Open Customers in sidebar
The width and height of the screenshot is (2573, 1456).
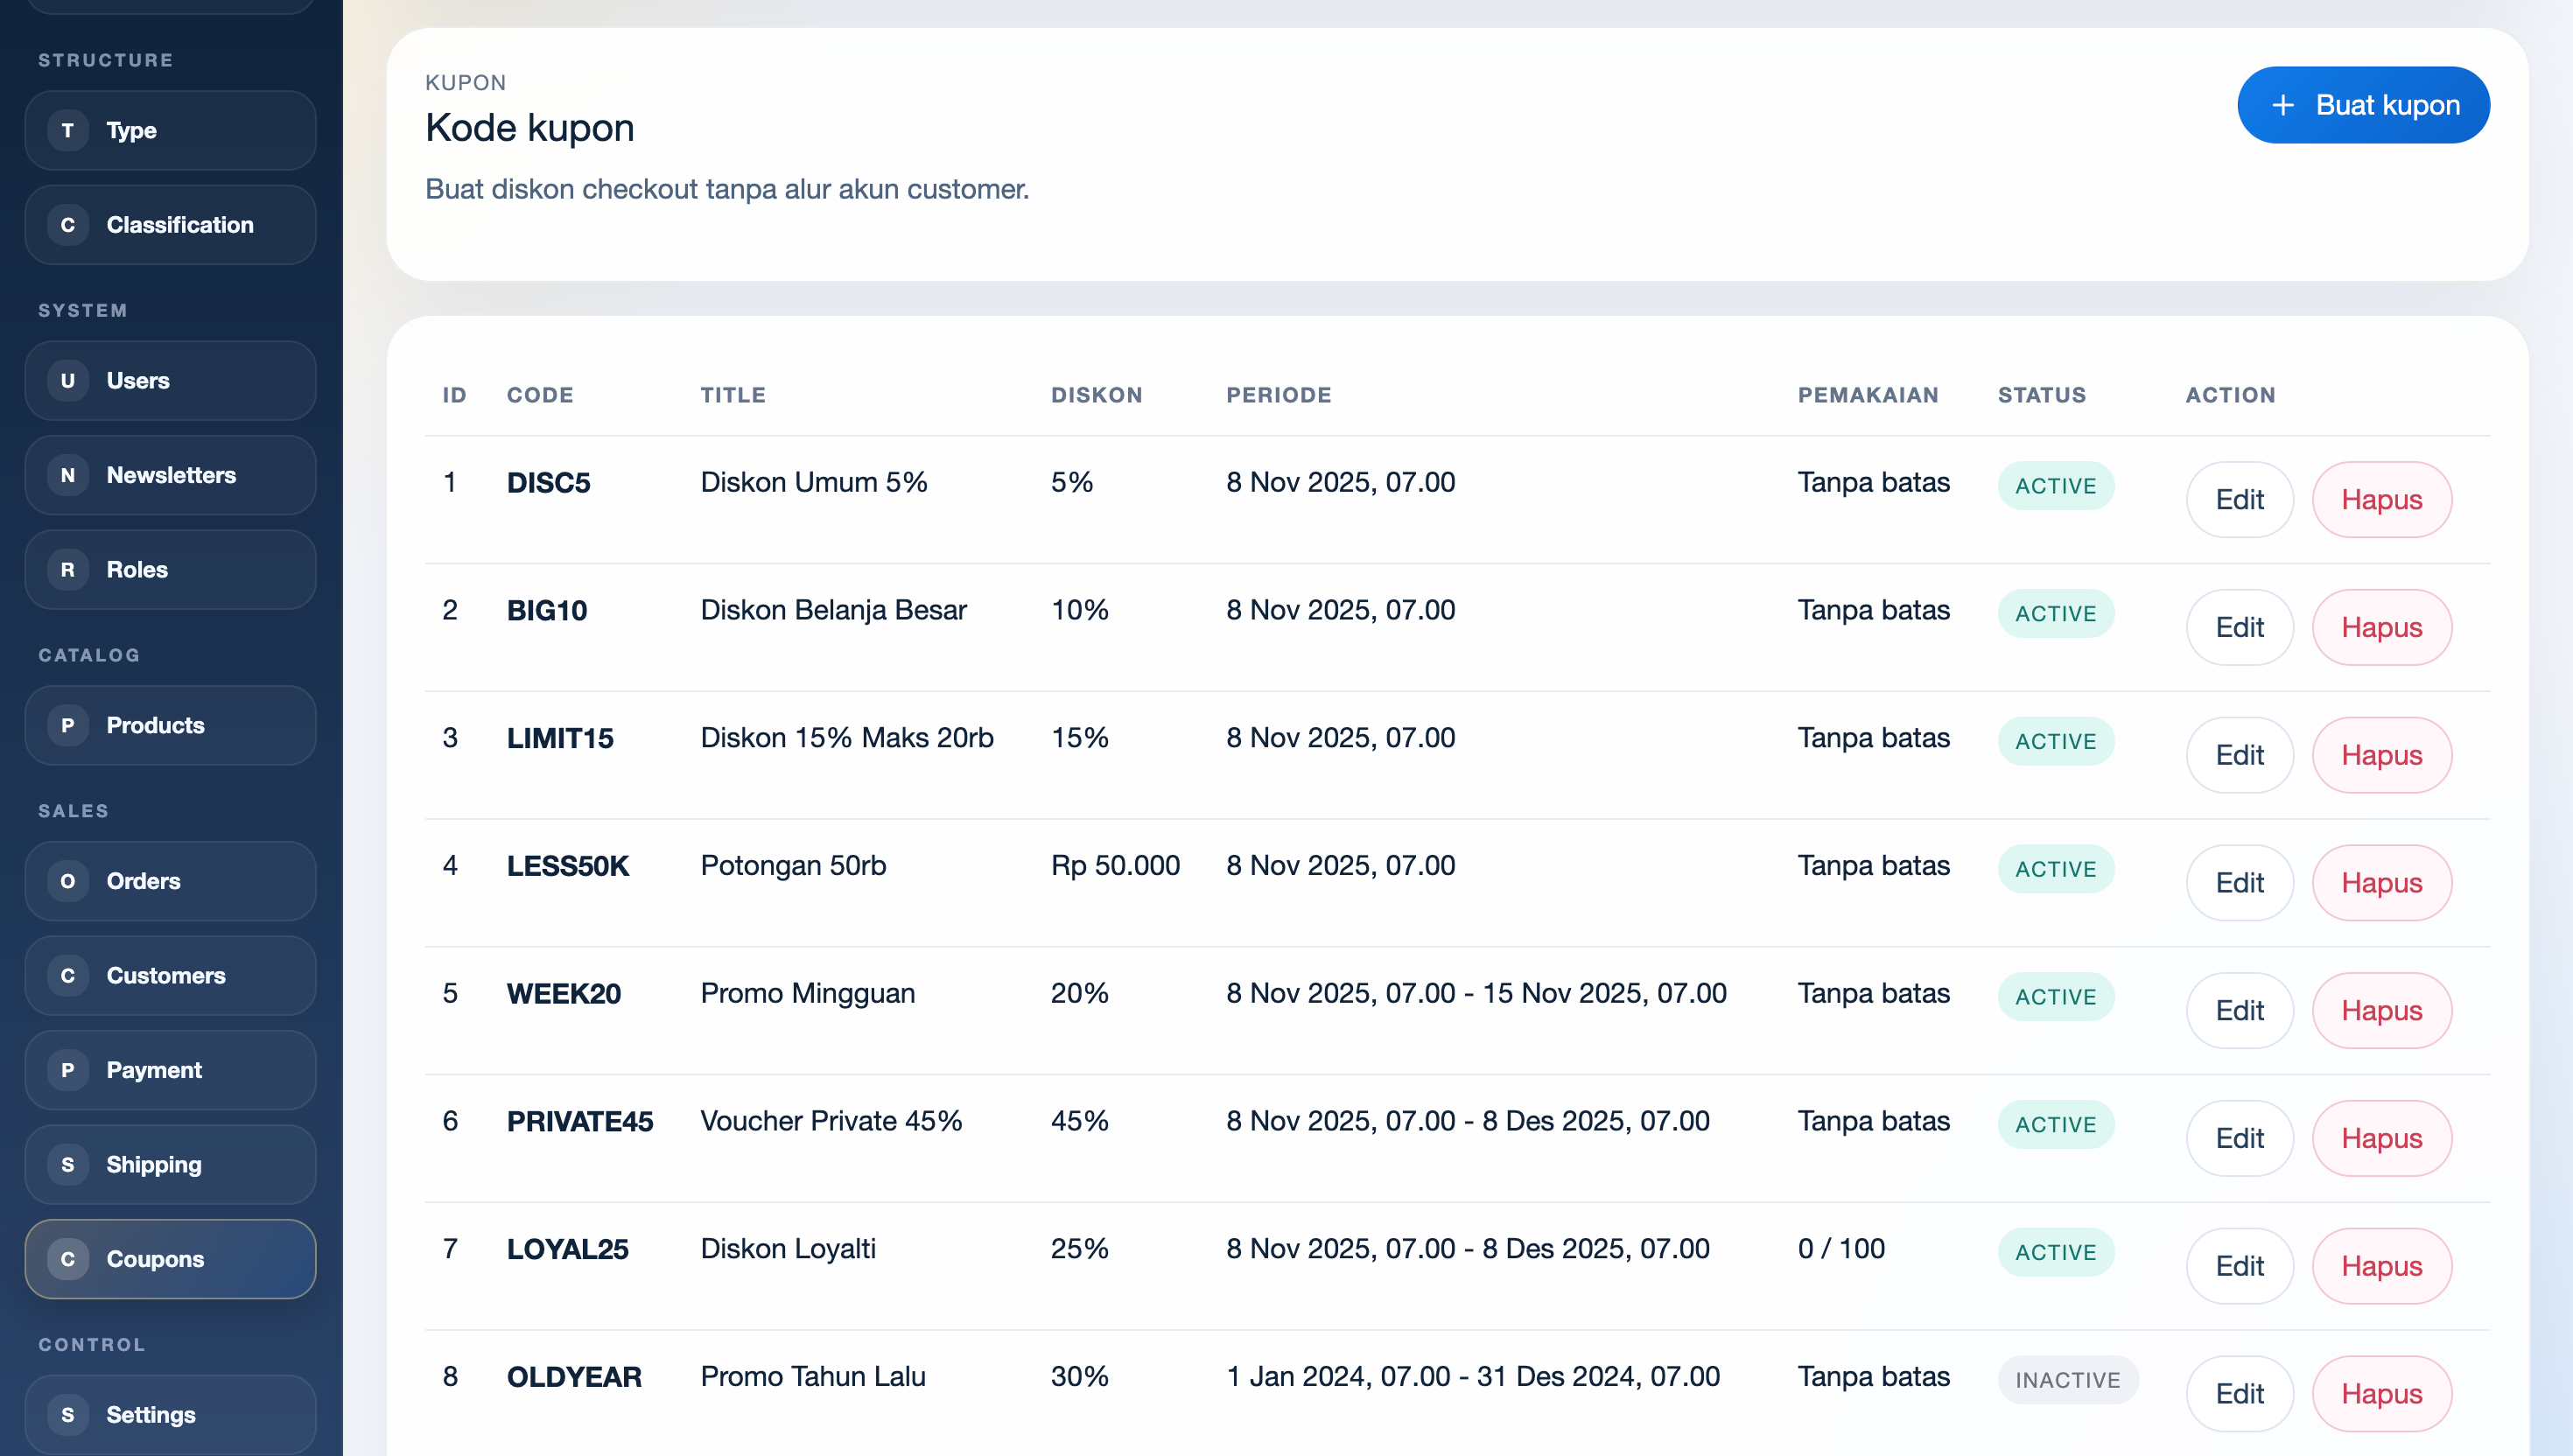[x=170, y=976]
